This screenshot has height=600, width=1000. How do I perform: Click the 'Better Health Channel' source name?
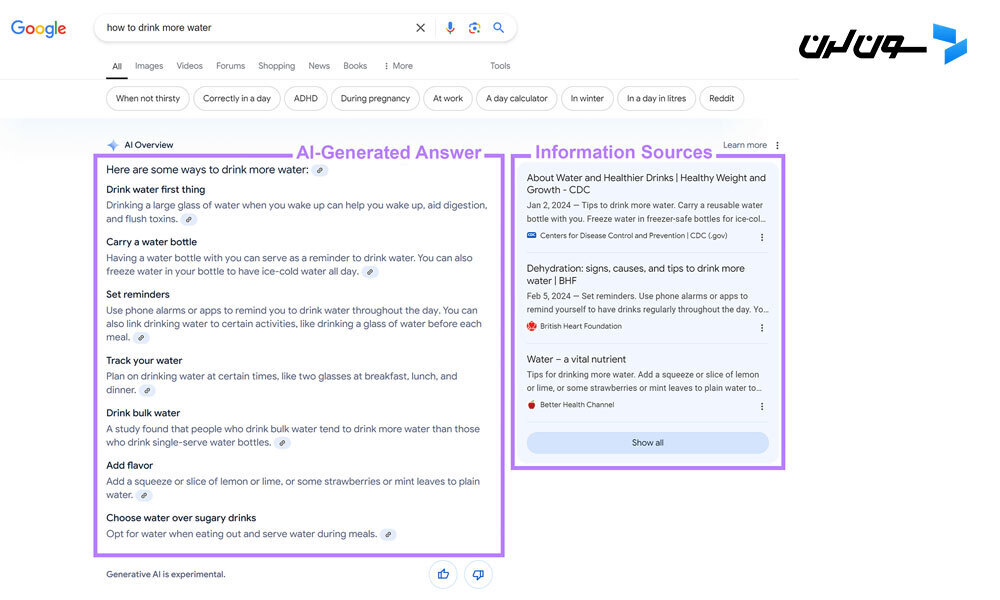point(577,405)
